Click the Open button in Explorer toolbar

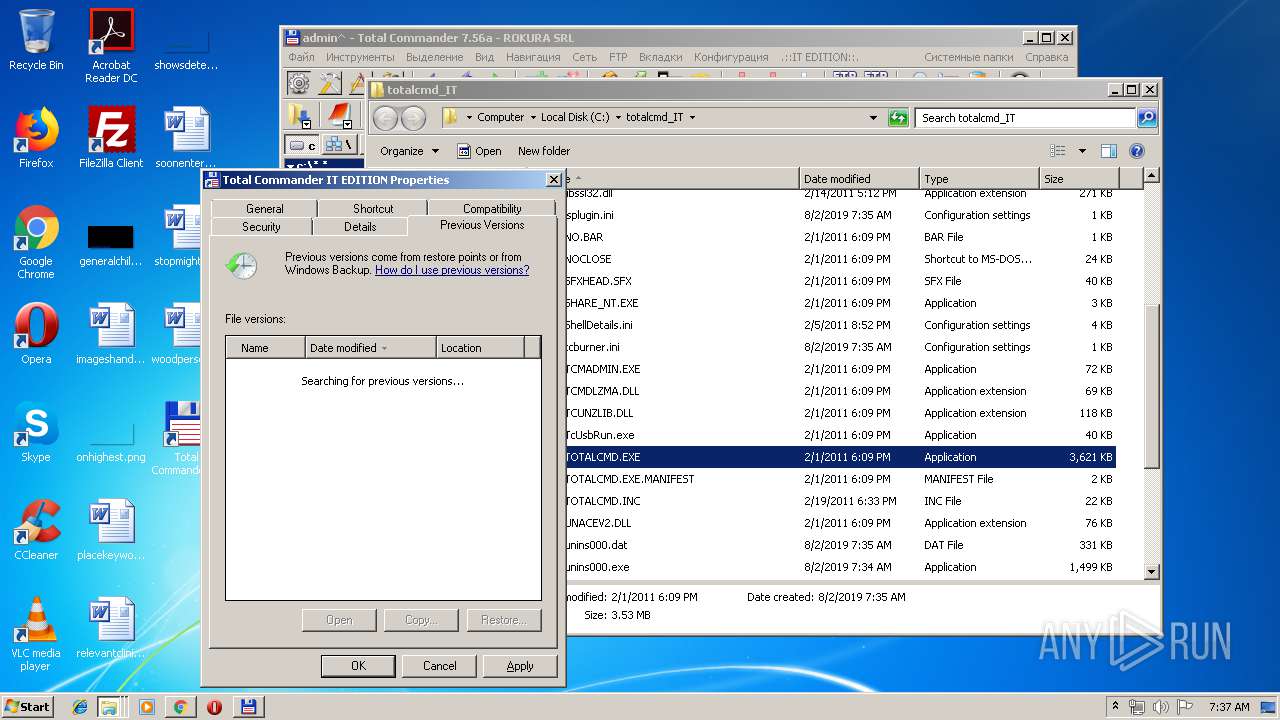[x=479, y=151]
